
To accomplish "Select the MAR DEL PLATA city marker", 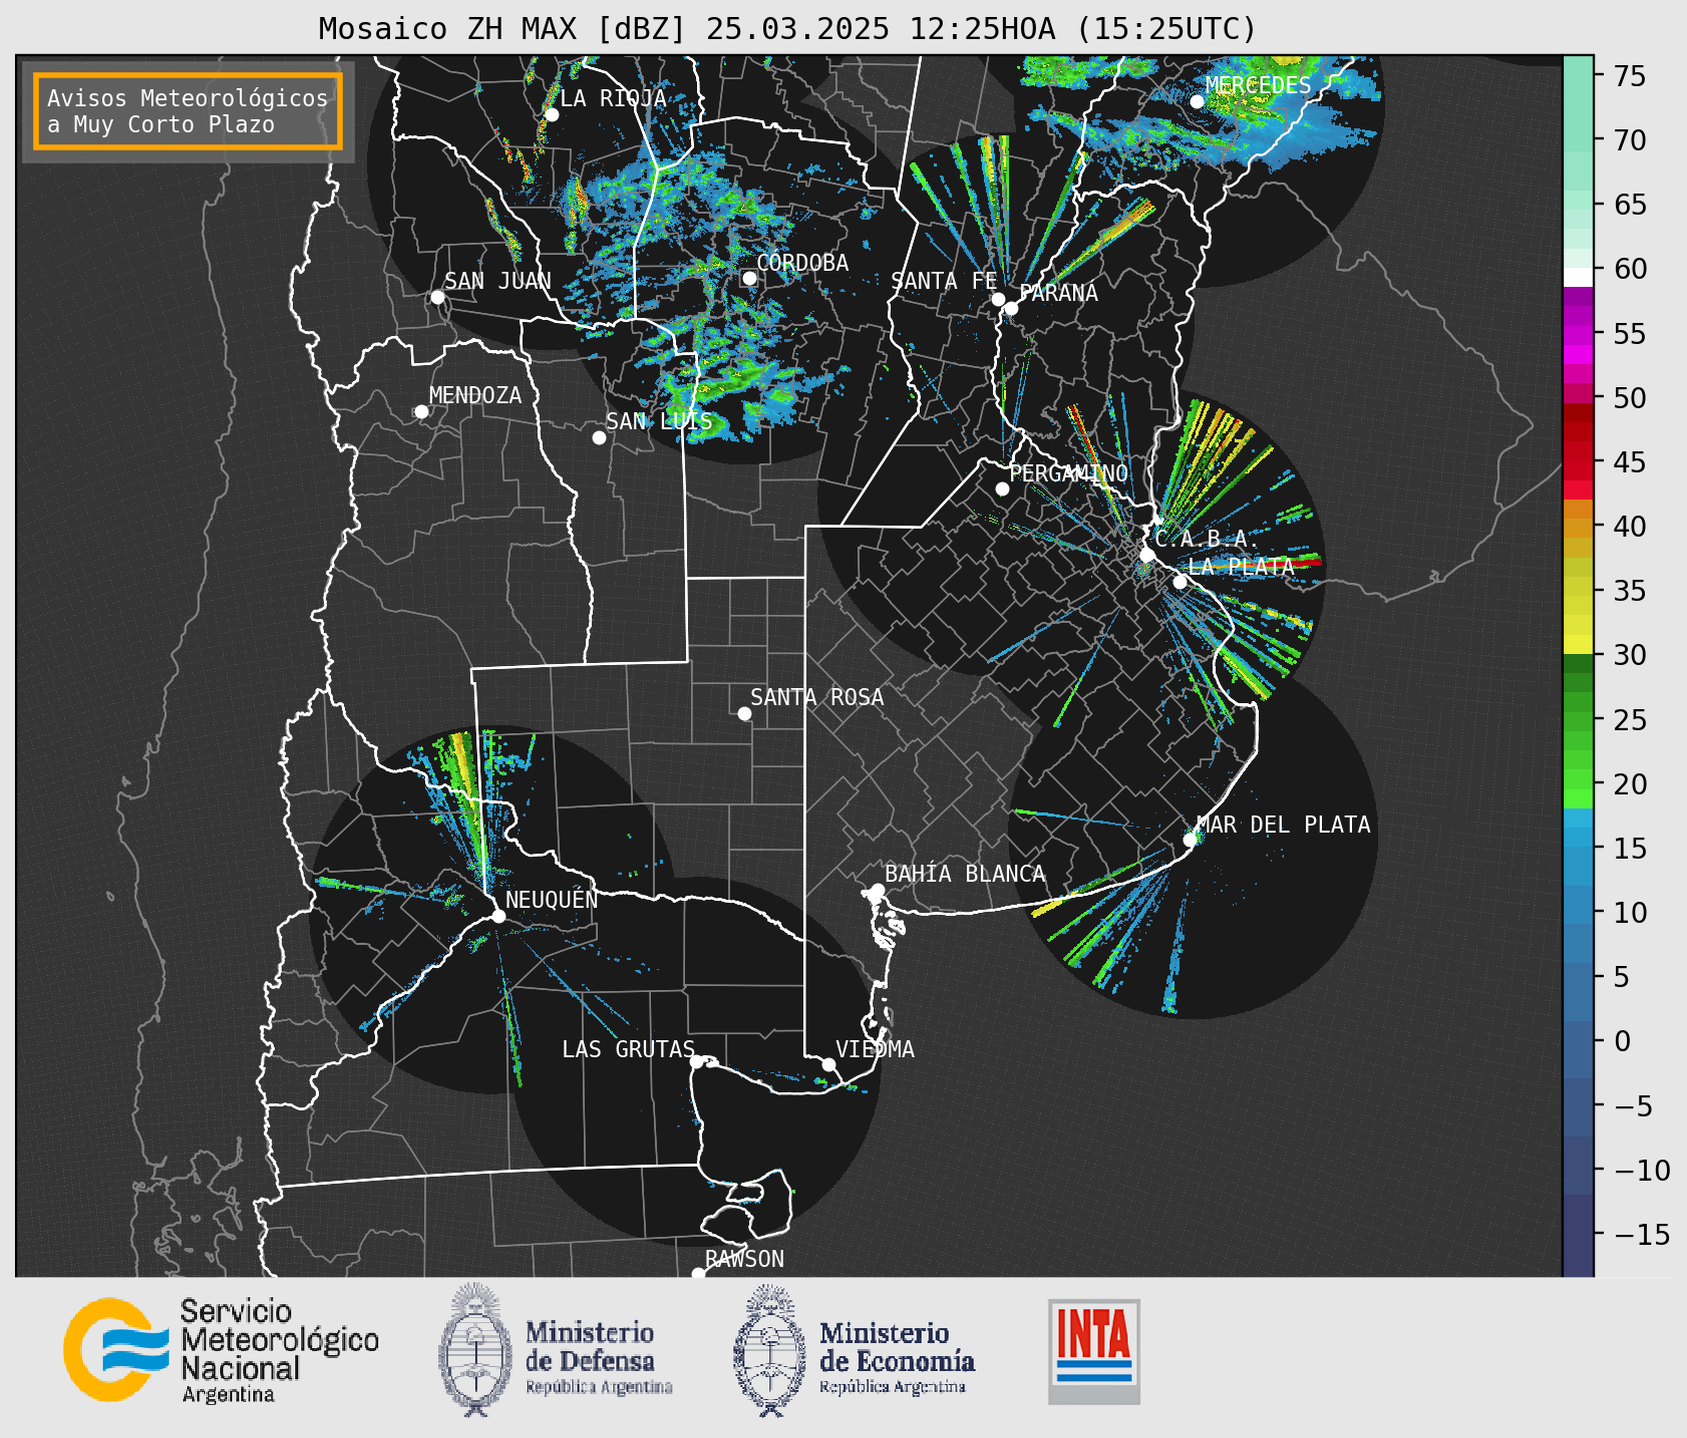I will (x=1190, y=840).
